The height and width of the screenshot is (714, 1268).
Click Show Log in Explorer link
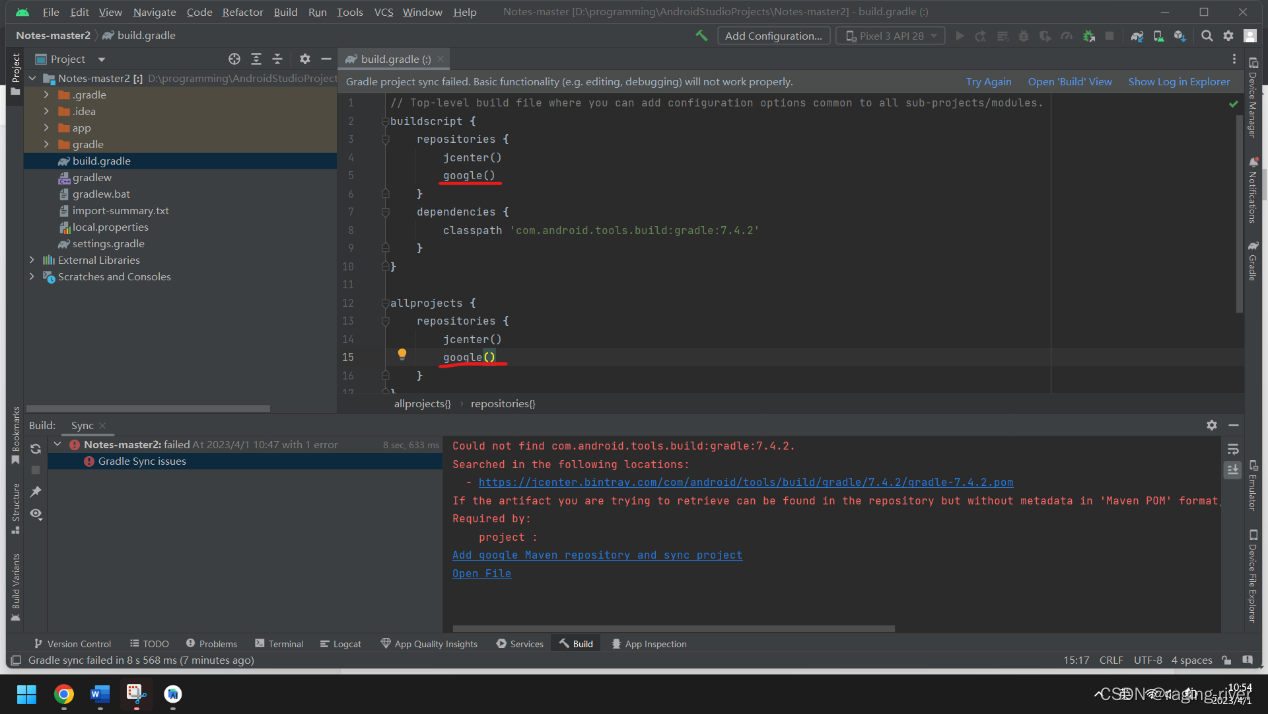tap(1179, 82)
